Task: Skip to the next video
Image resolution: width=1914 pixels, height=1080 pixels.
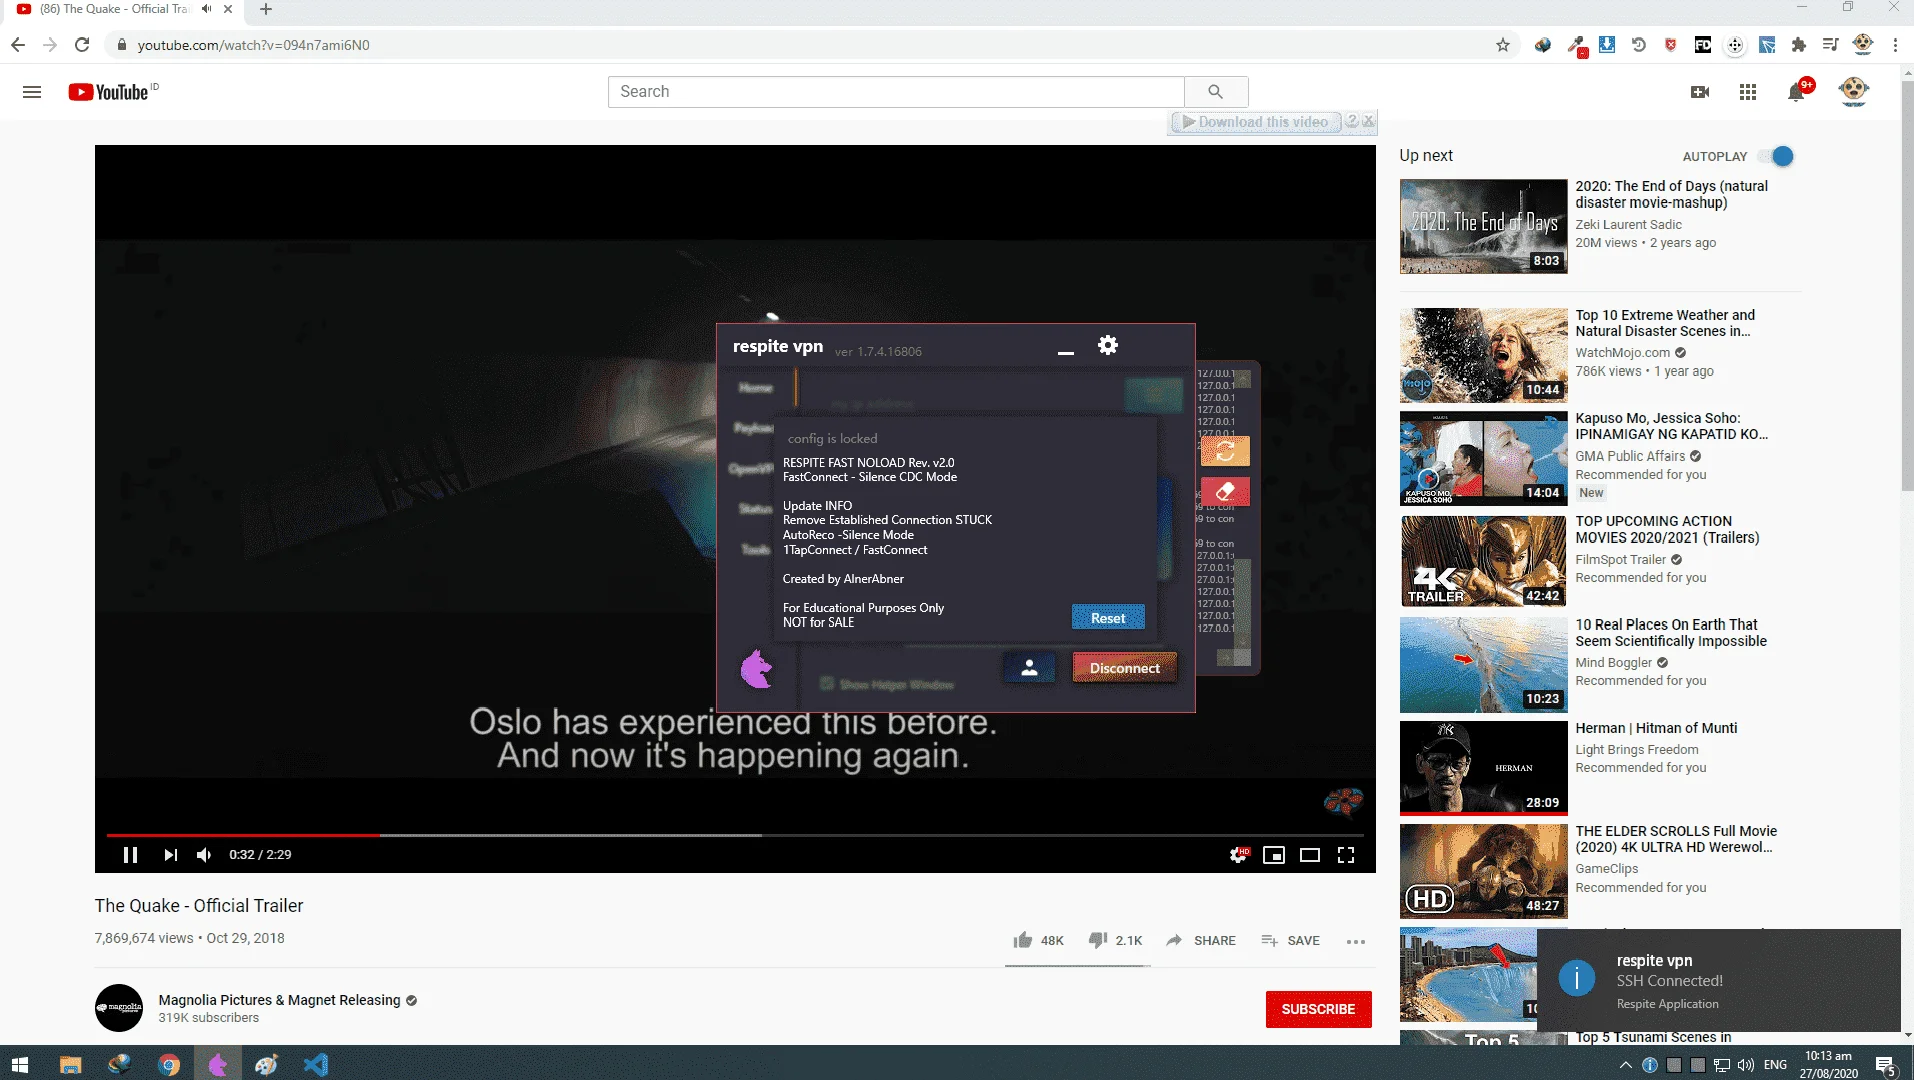Action: click(x=170, y=855)
